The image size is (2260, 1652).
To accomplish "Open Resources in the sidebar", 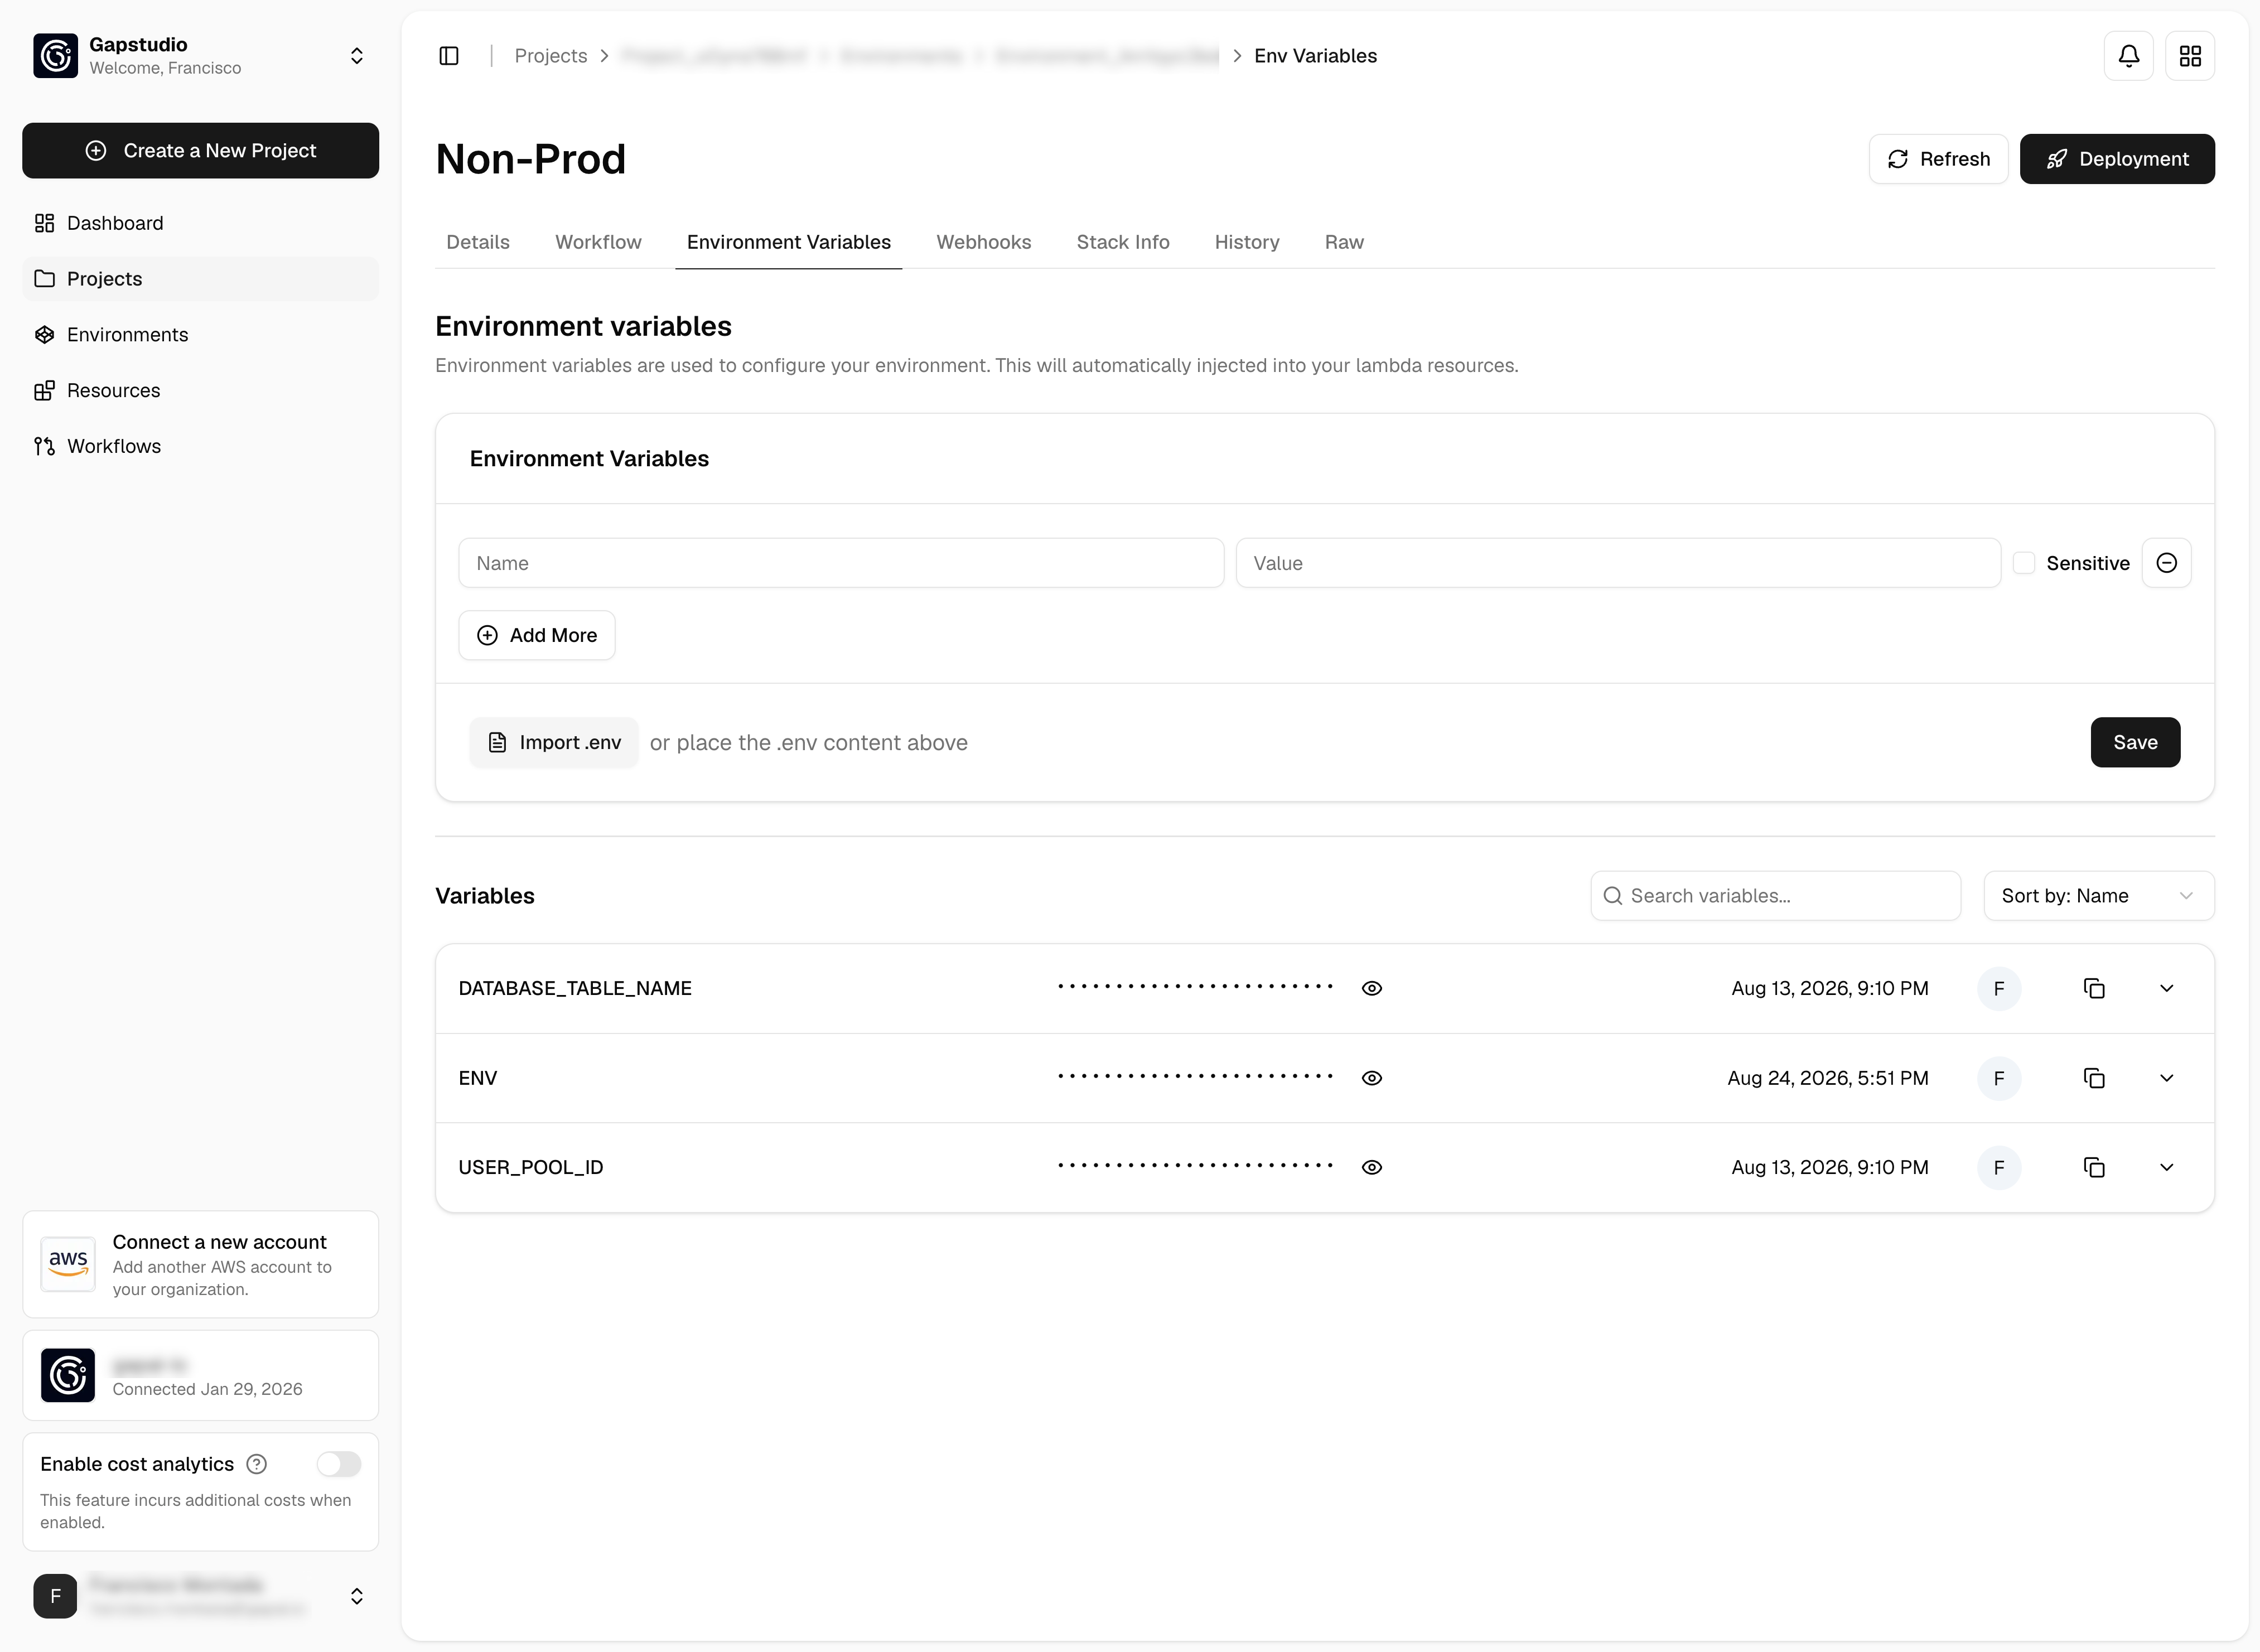I will 200,391.
